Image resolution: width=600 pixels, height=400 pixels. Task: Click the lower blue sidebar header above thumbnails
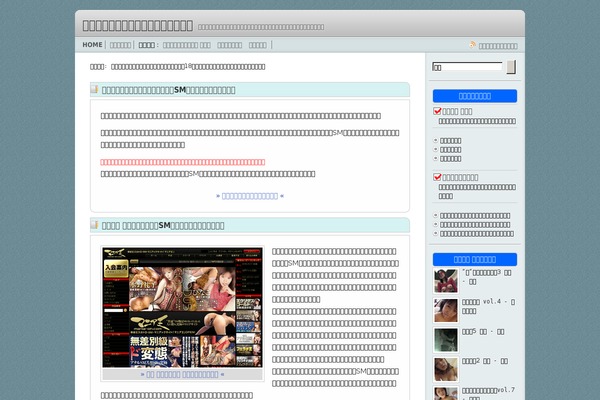(474, 260)
